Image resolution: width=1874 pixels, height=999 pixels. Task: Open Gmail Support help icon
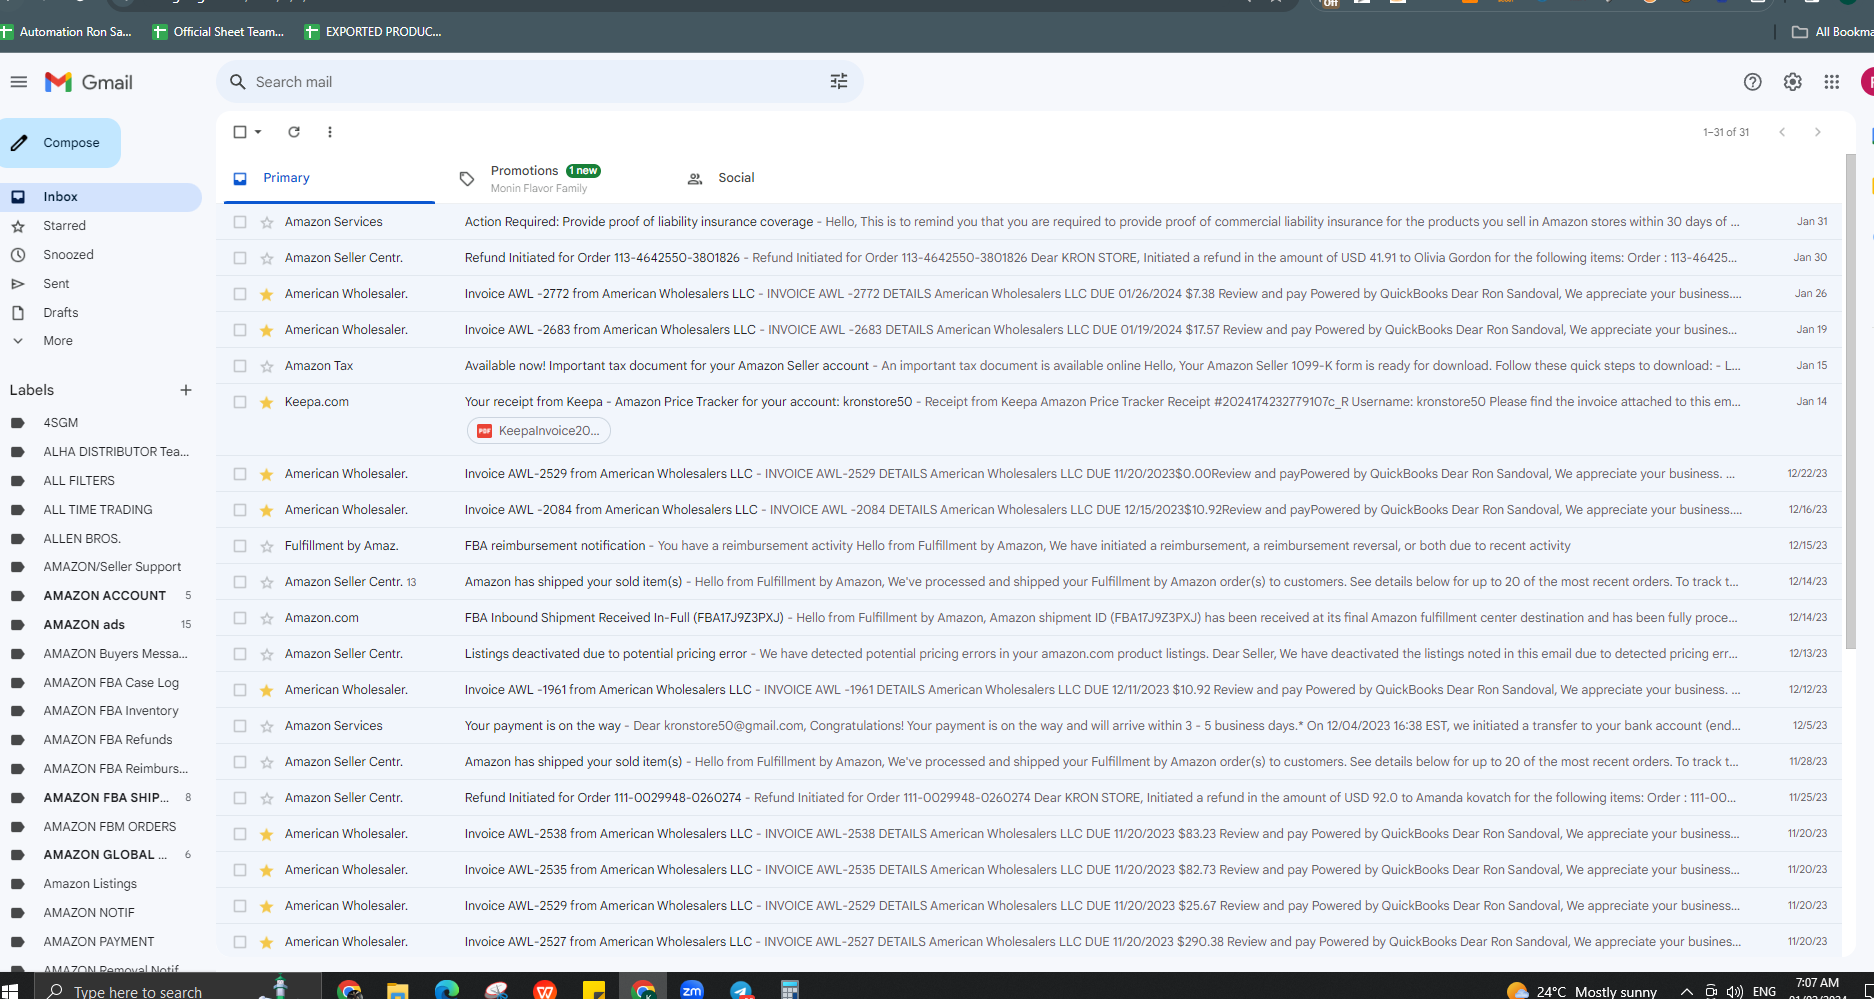coord(1752,82)
